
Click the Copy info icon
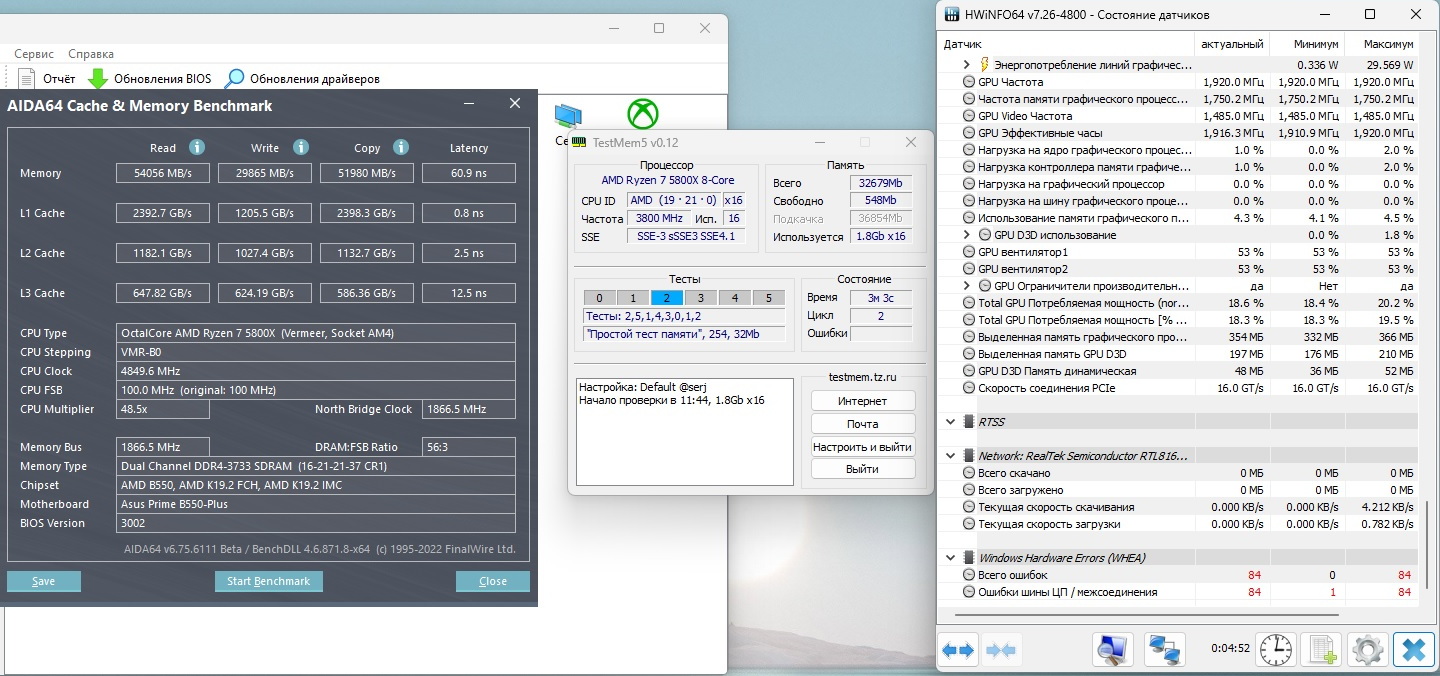[401, 147]
